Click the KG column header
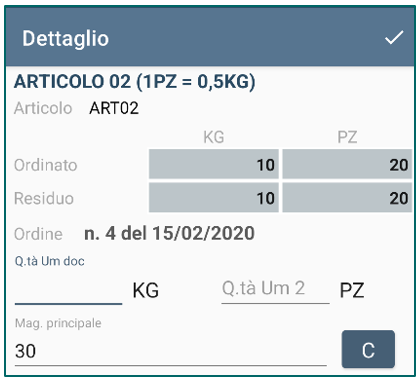The height and width of the screenshot is (379, 420). (x=214, y=137)
